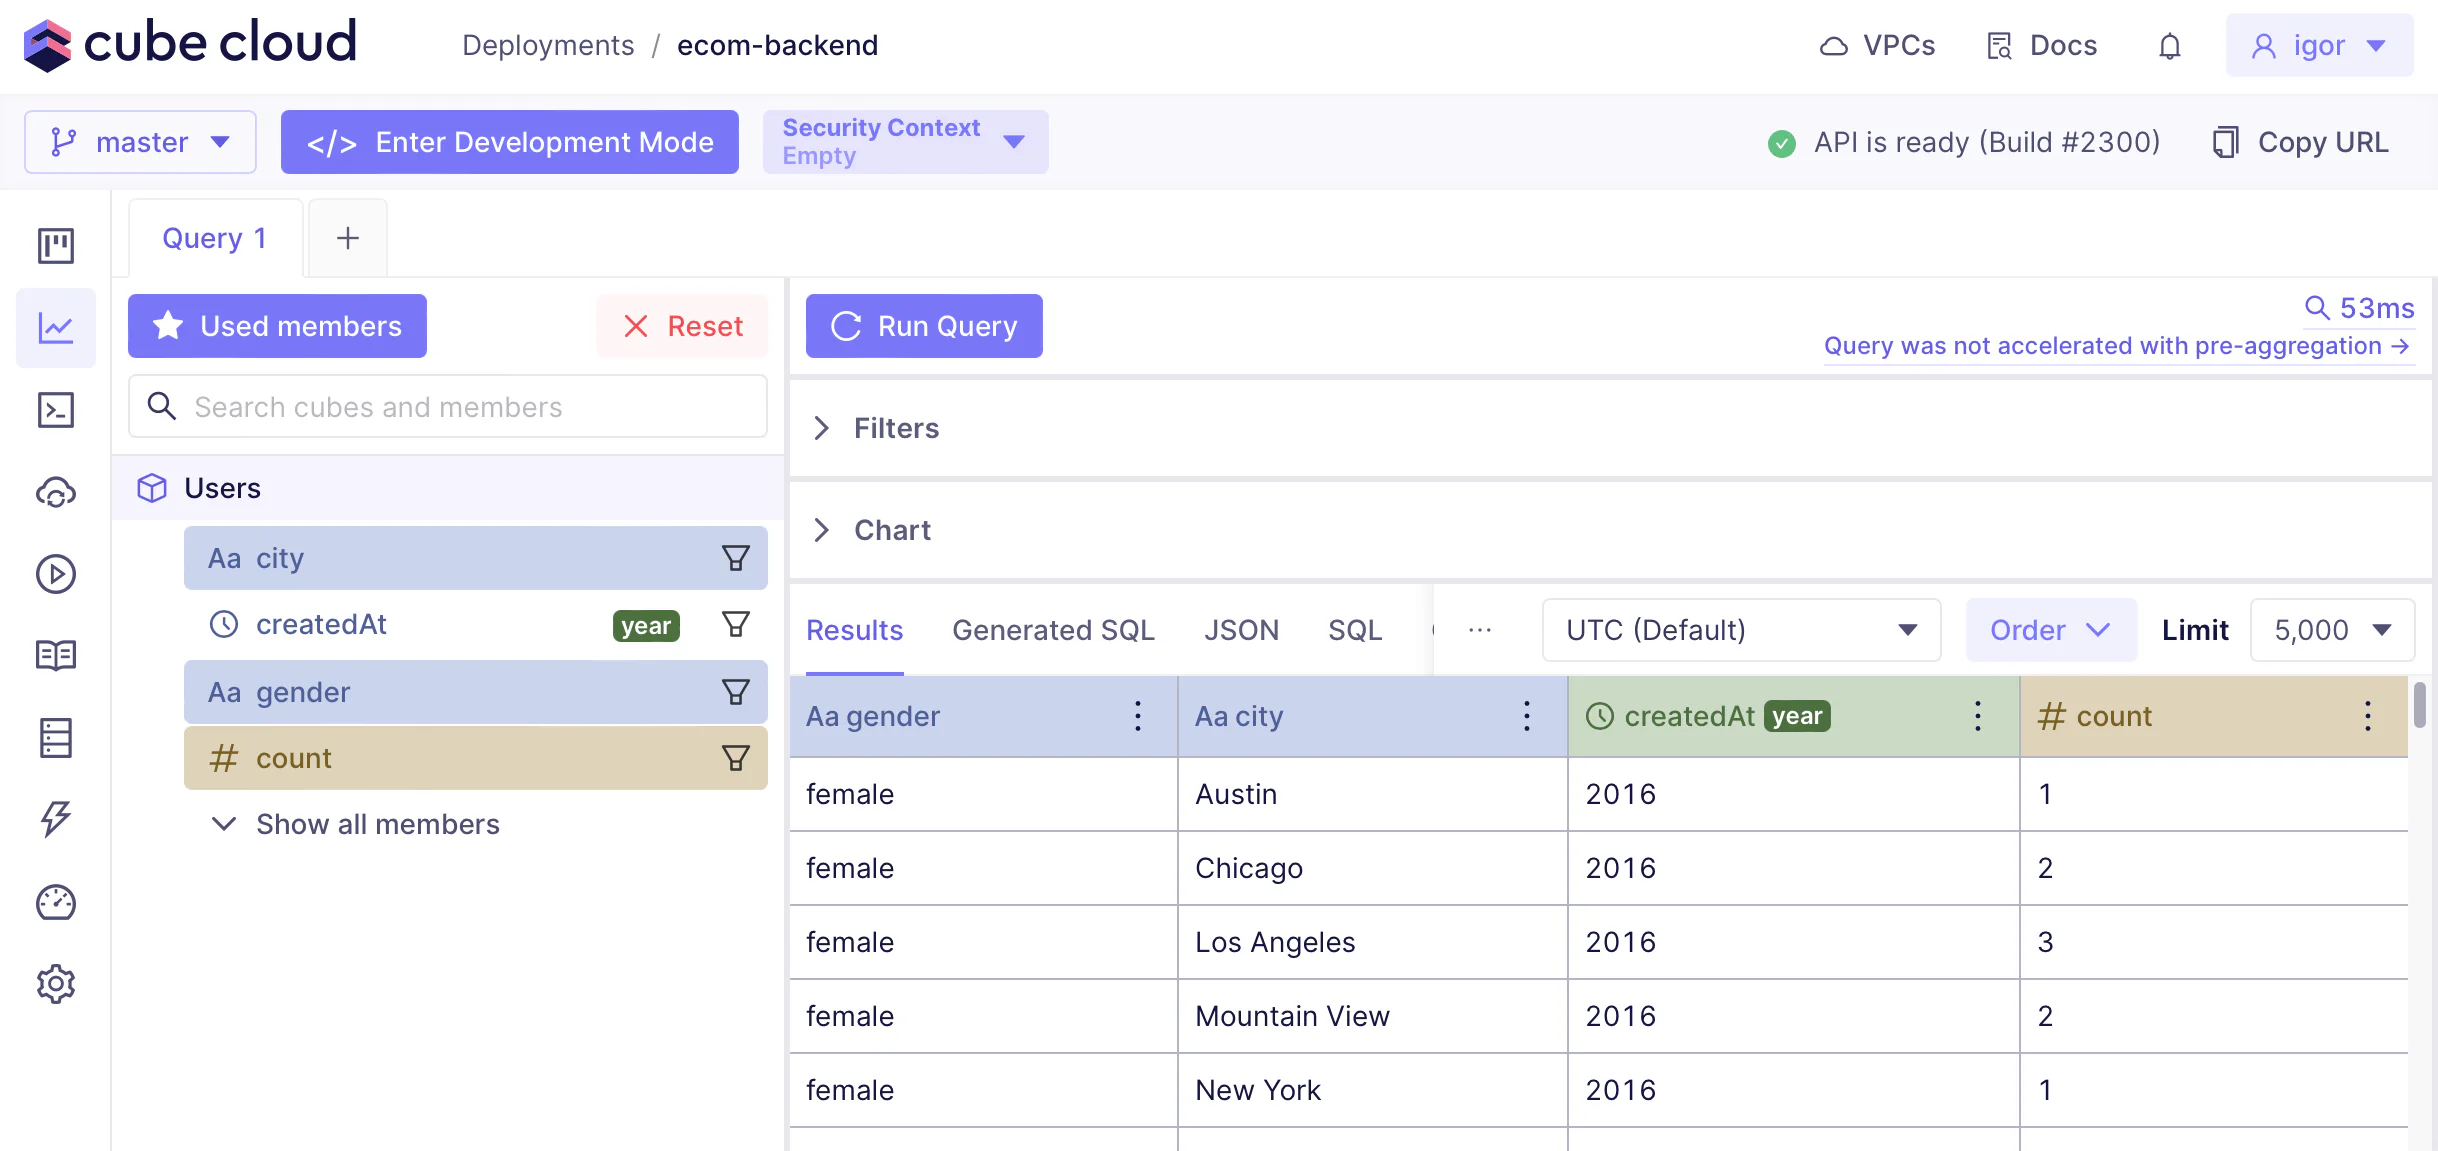Open pre-aggregation not accelerated link
Image resolution: width=2438 pixels, height=1151 pixels.
coord(2117,346)
